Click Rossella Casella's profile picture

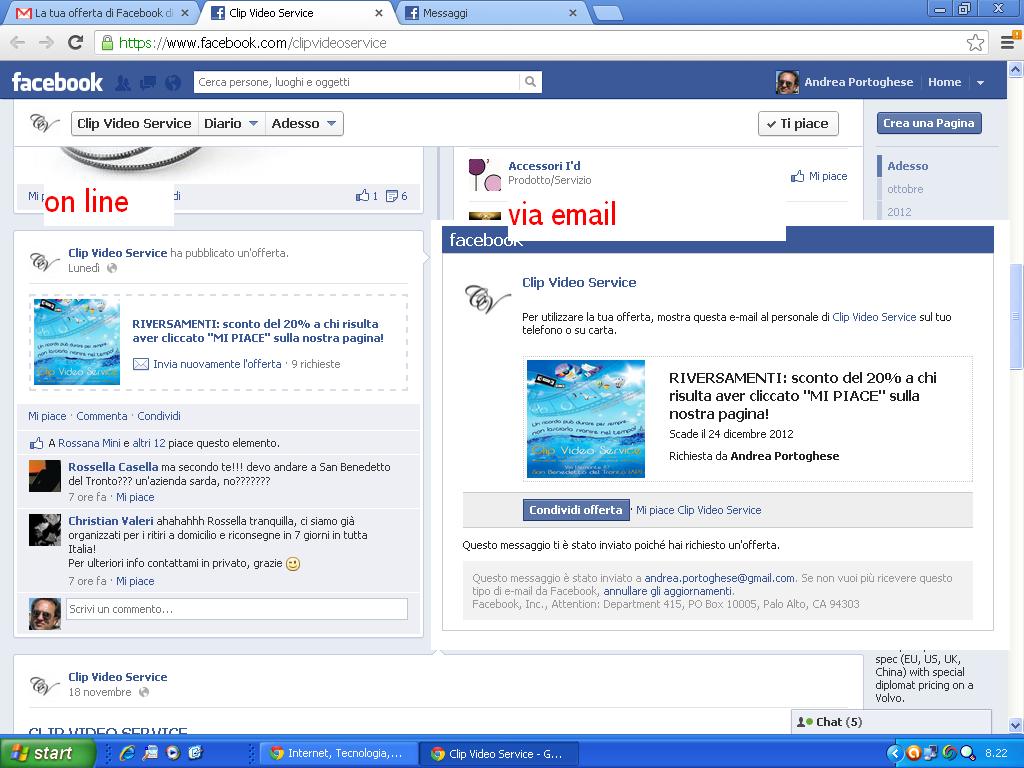tap(45, 475)
